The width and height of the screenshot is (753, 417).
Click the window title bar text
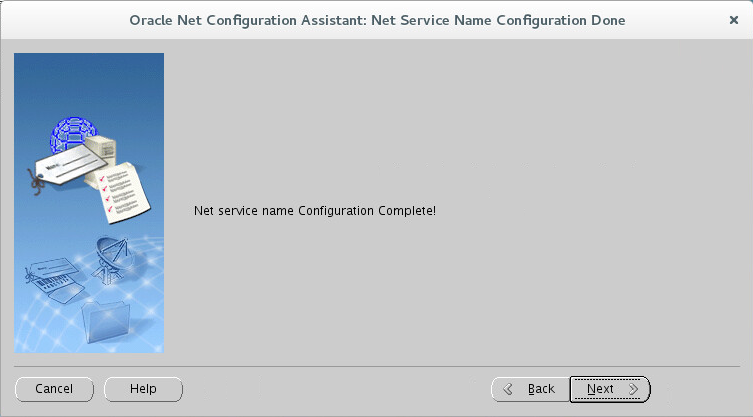pos(377,20)
